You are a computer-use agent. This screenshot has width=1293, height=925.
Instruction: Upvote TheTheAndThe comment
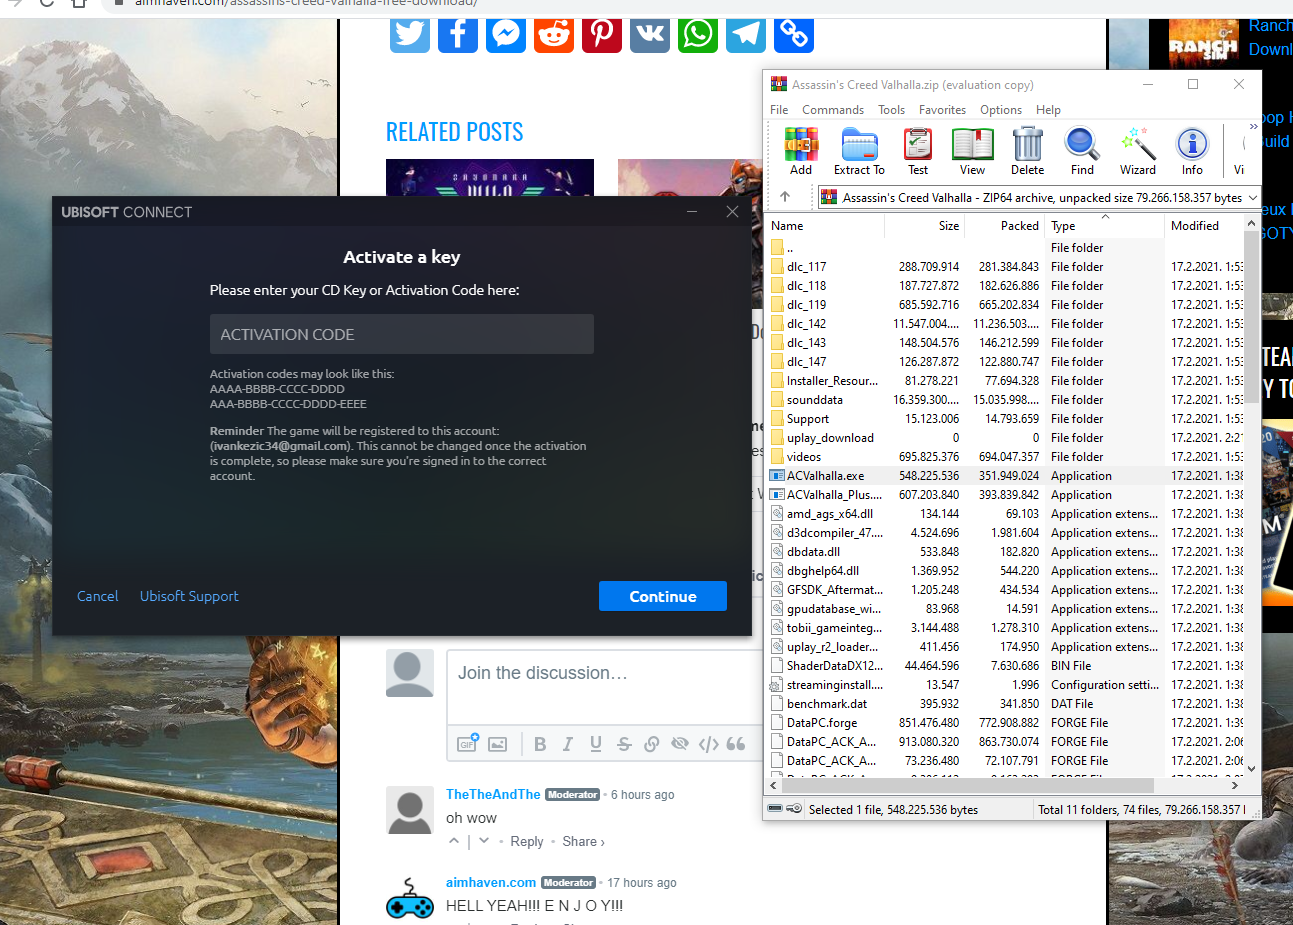[x=454, y=841]
